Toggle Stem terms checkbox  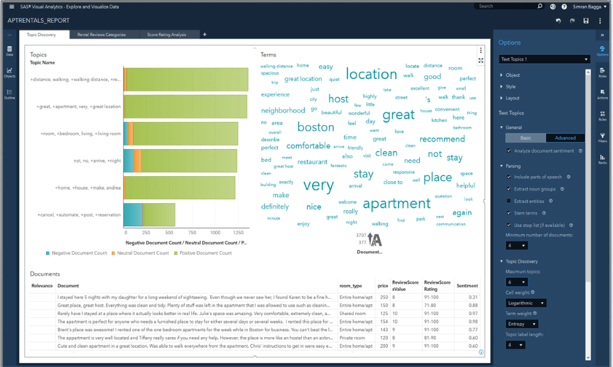click(509, 213)
